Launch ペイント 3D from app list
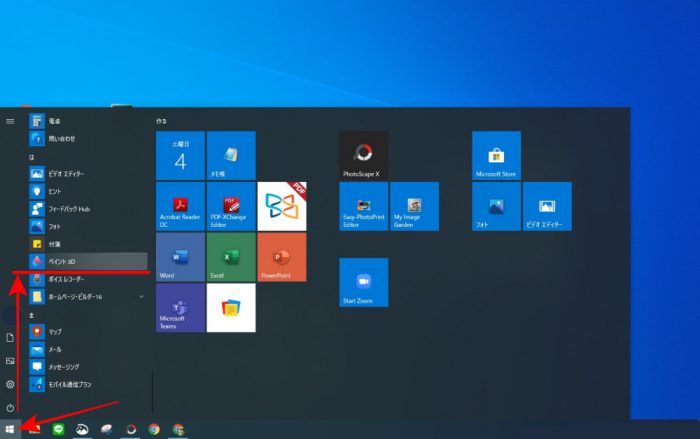Viewport: 700px width, 439px height. [x=88, y=261]
